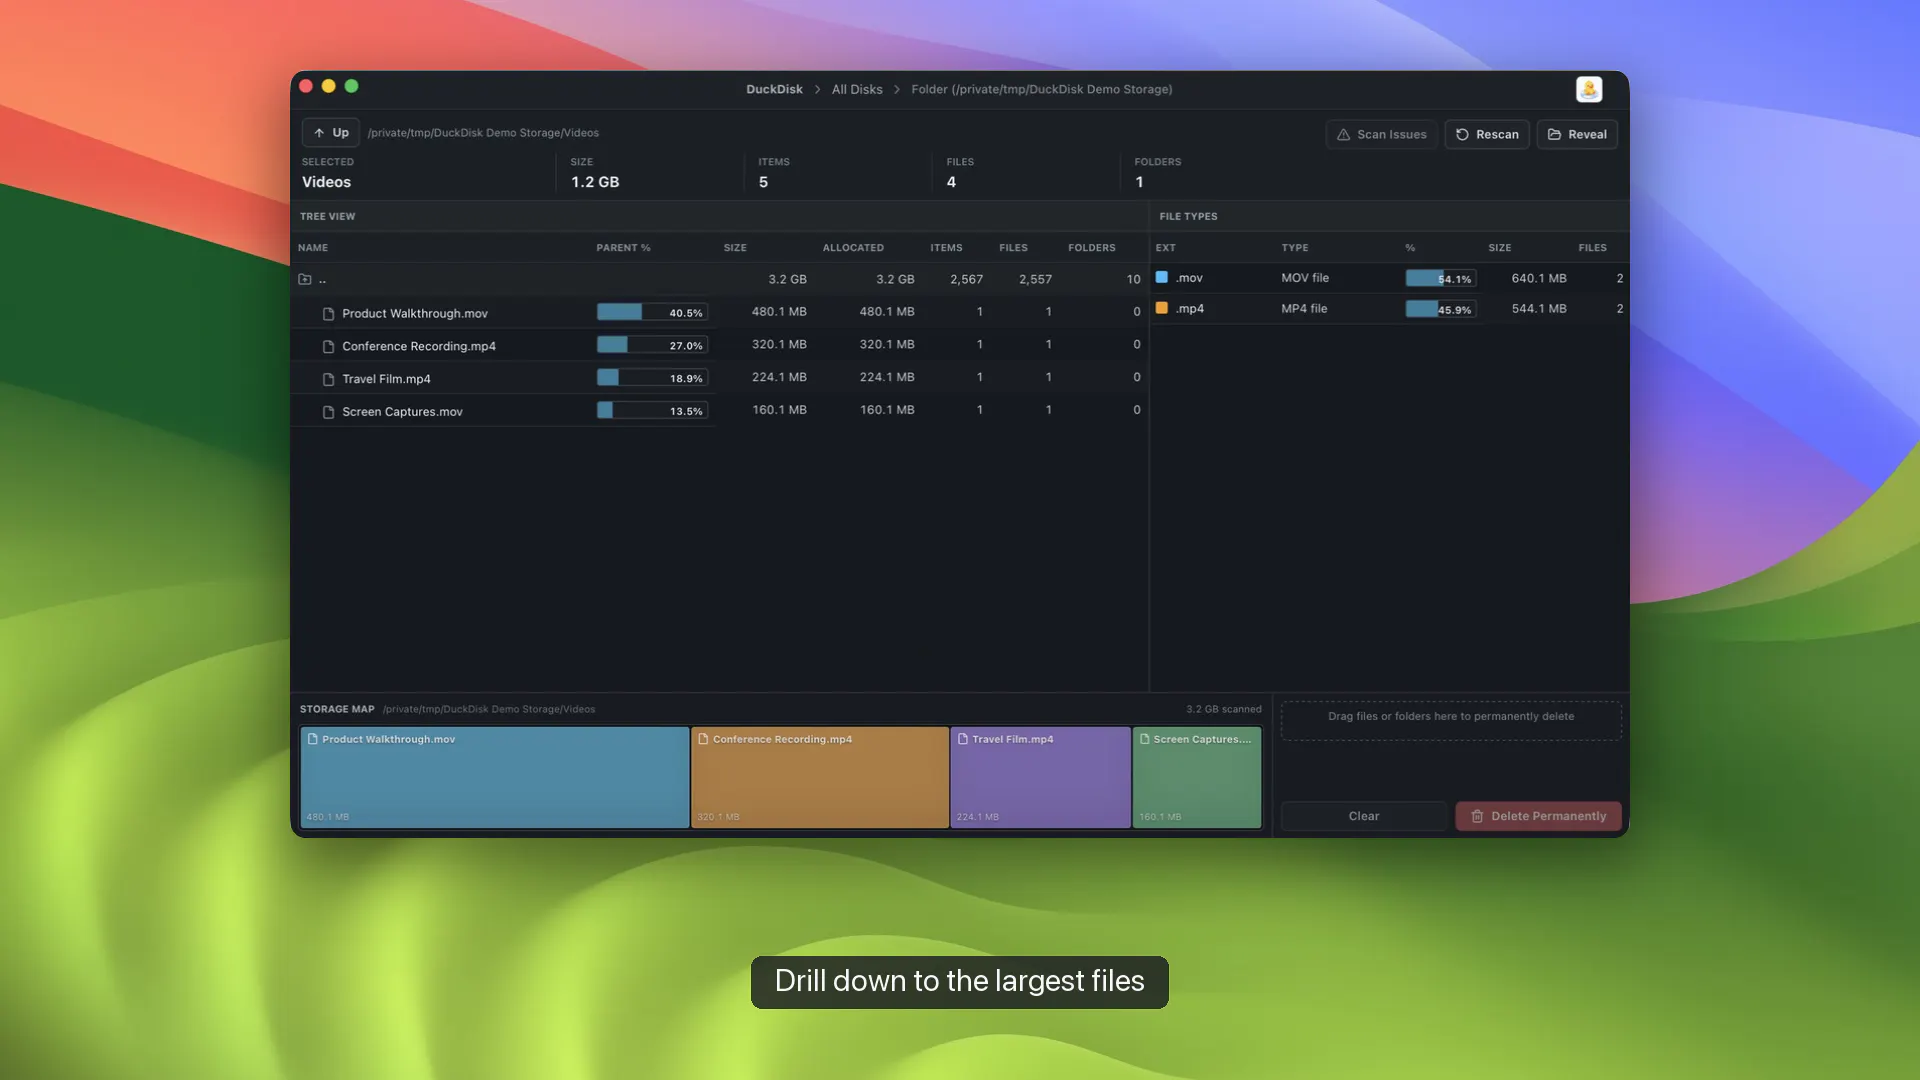Click the 54.1% file type bar
Screen dimensions: 1920x1080
click(1441, 279)
